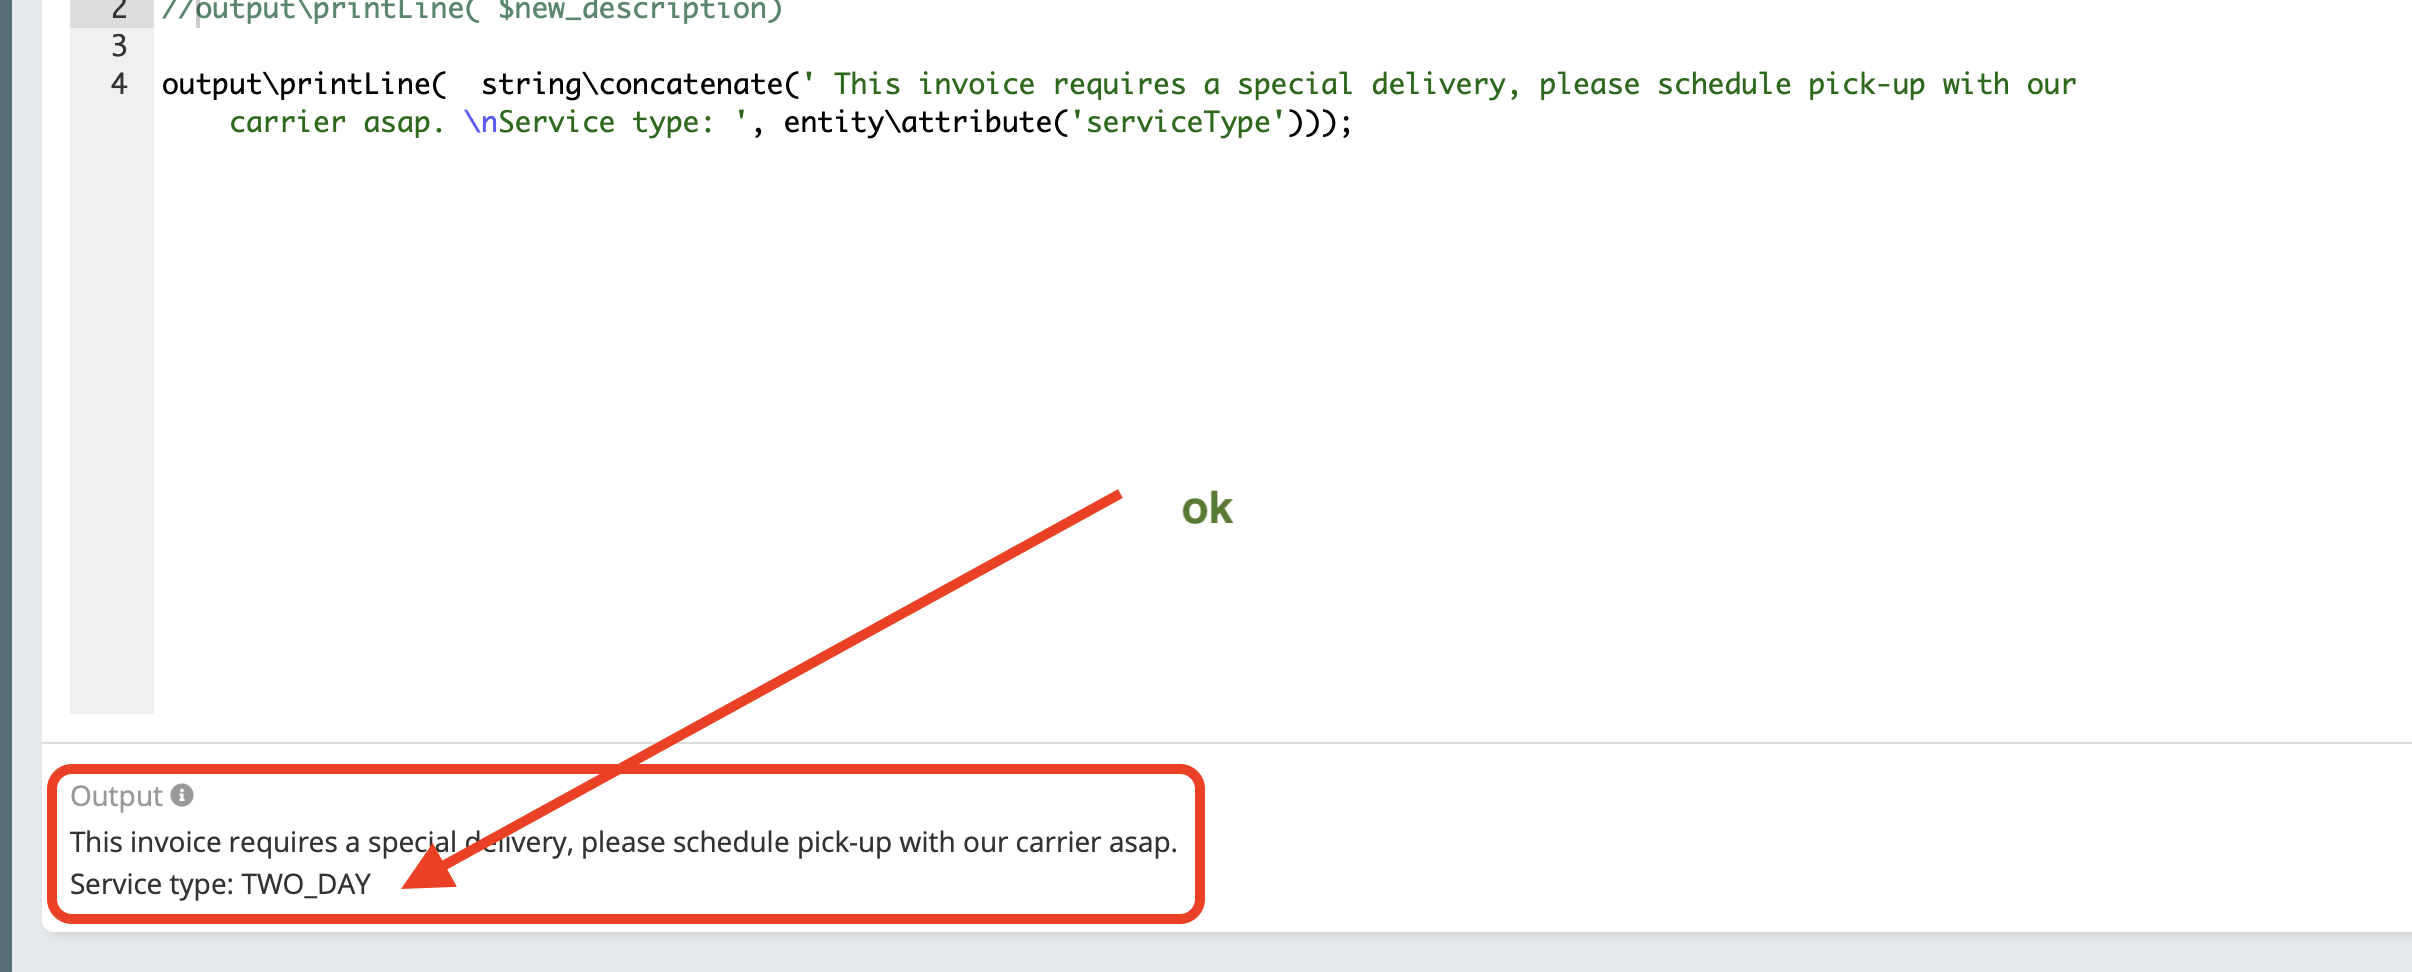
Task: Click the \n escape sequence in code
Action: 481,122
